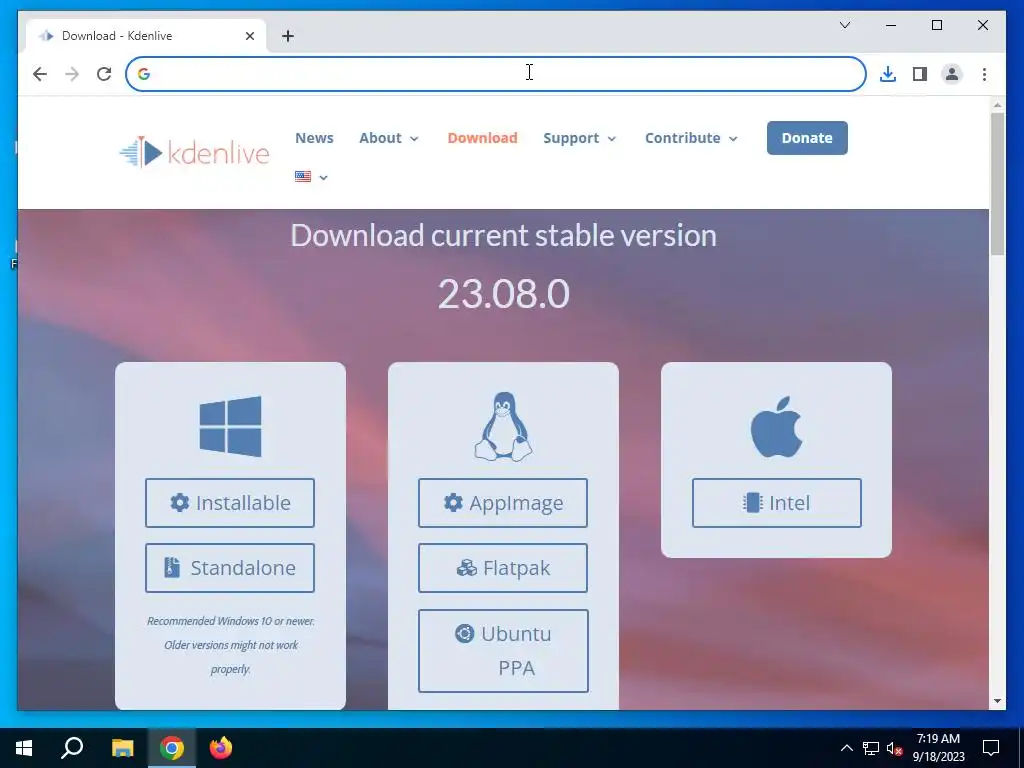Close the Download - Kdenlive tab

[x=249, y=36]
